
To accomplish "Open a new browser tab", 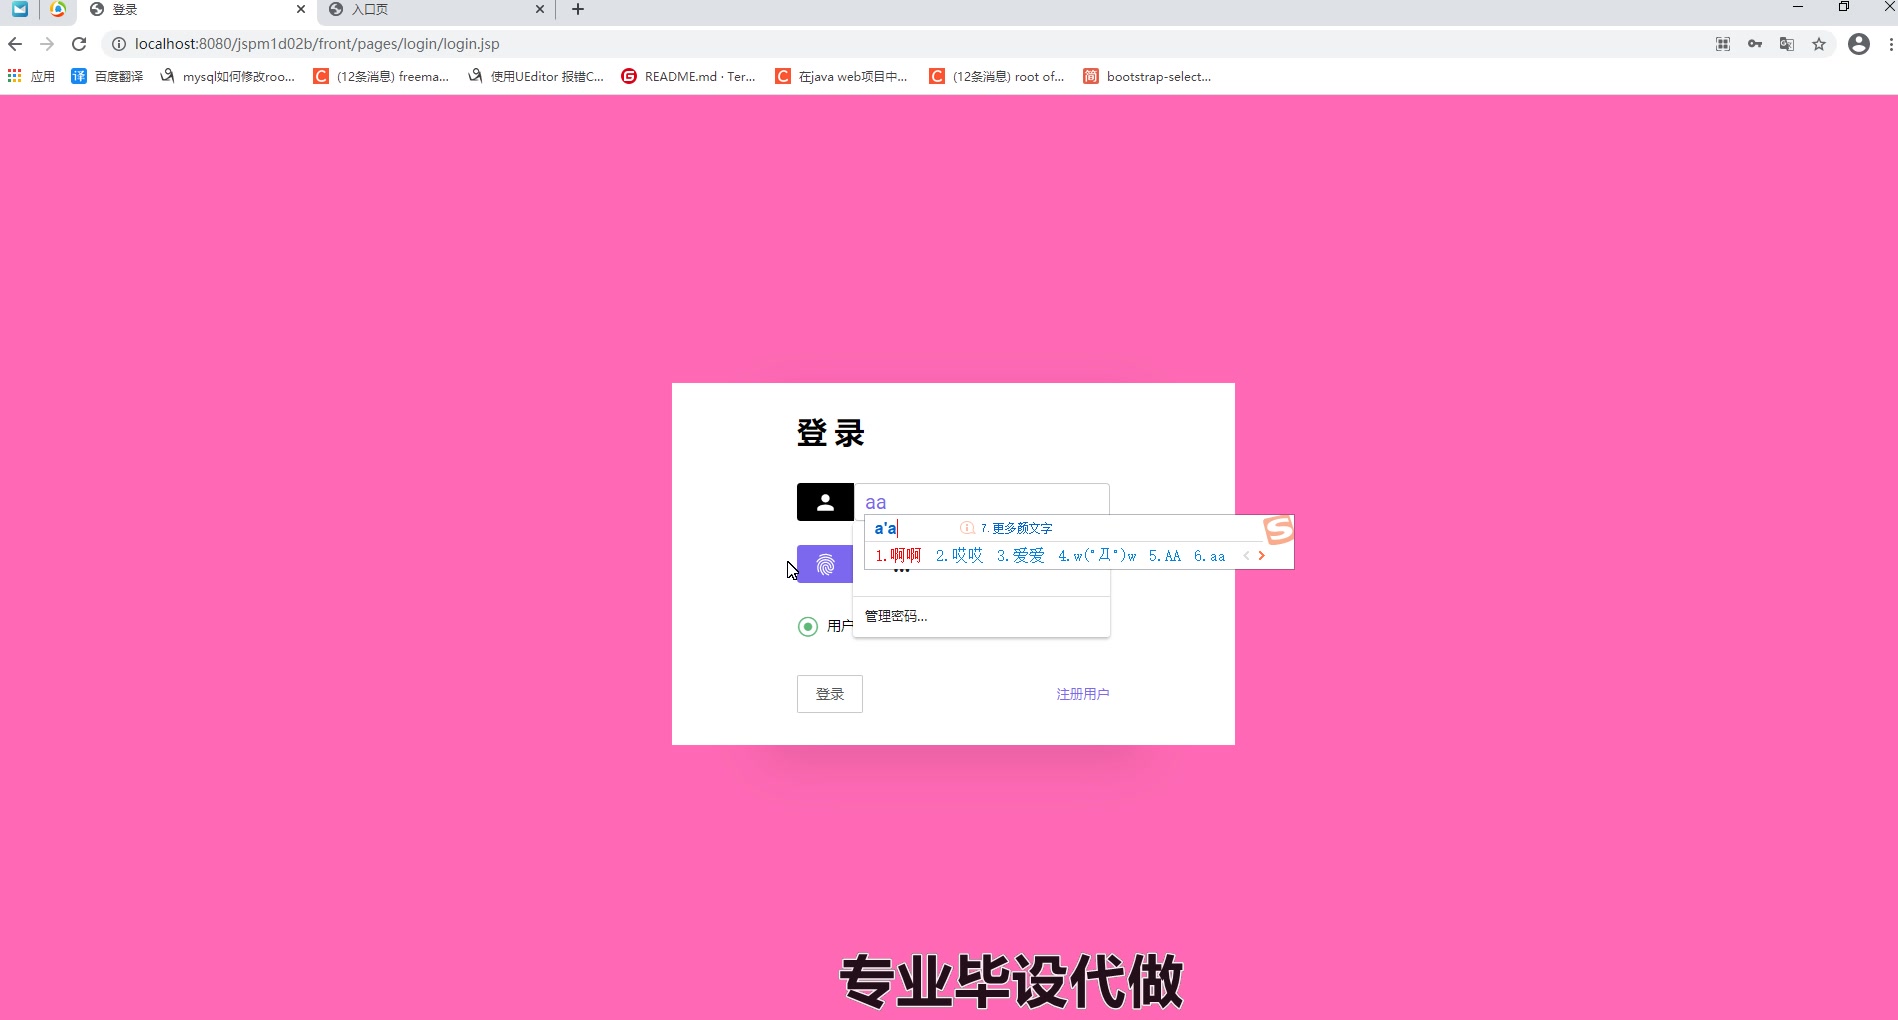I will pyautogui.click(x=578, y=9).
